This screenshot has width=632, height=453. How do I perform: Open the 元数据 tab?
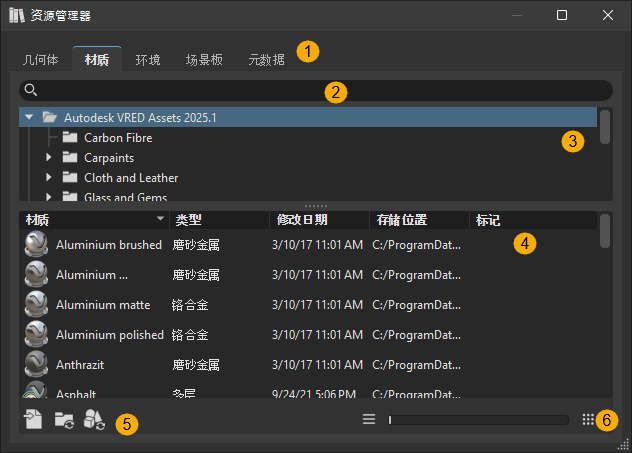click(x=266, y=60)
